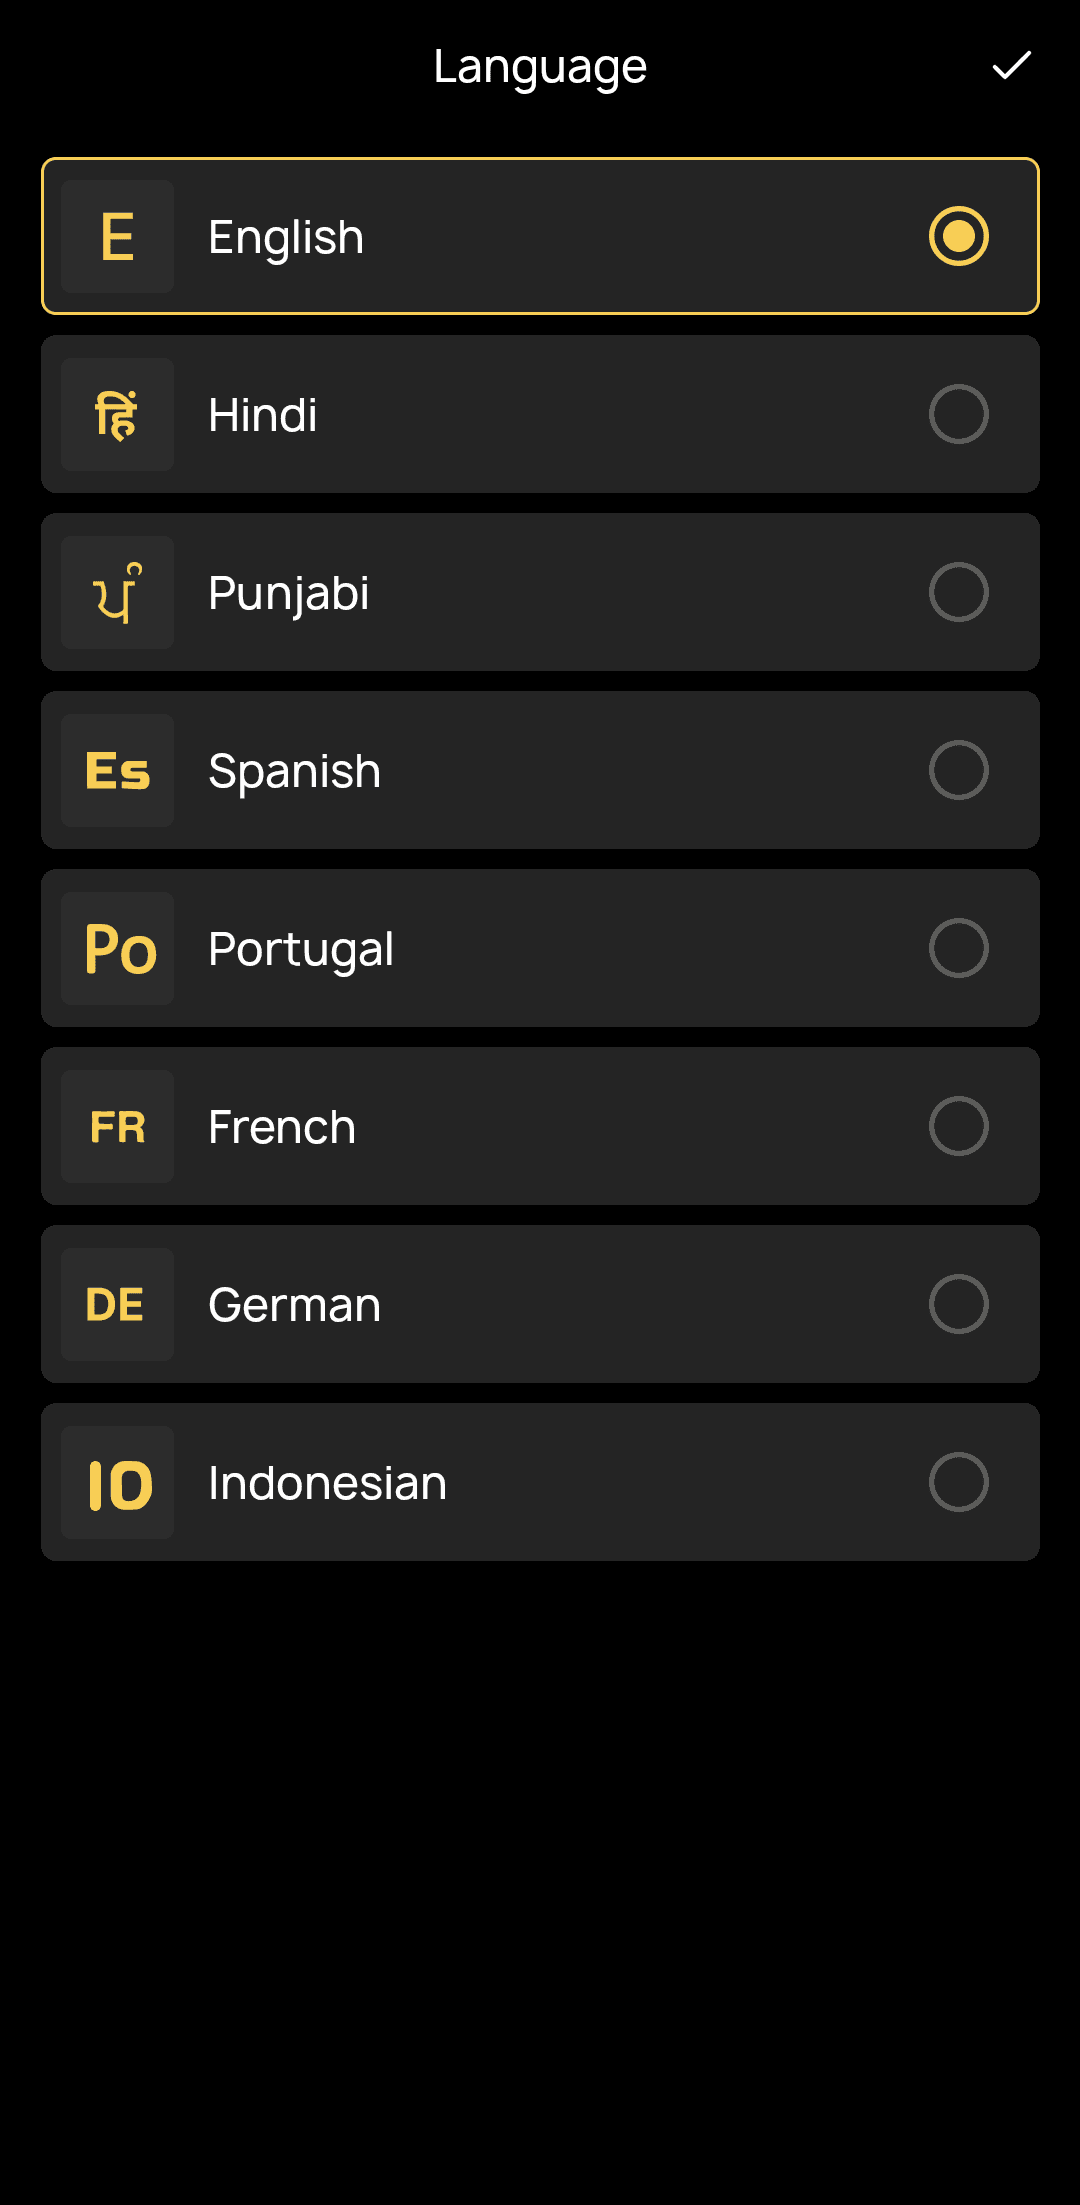Choose the German radio button
1080x2205 pixels.
tap(958, 1304)
